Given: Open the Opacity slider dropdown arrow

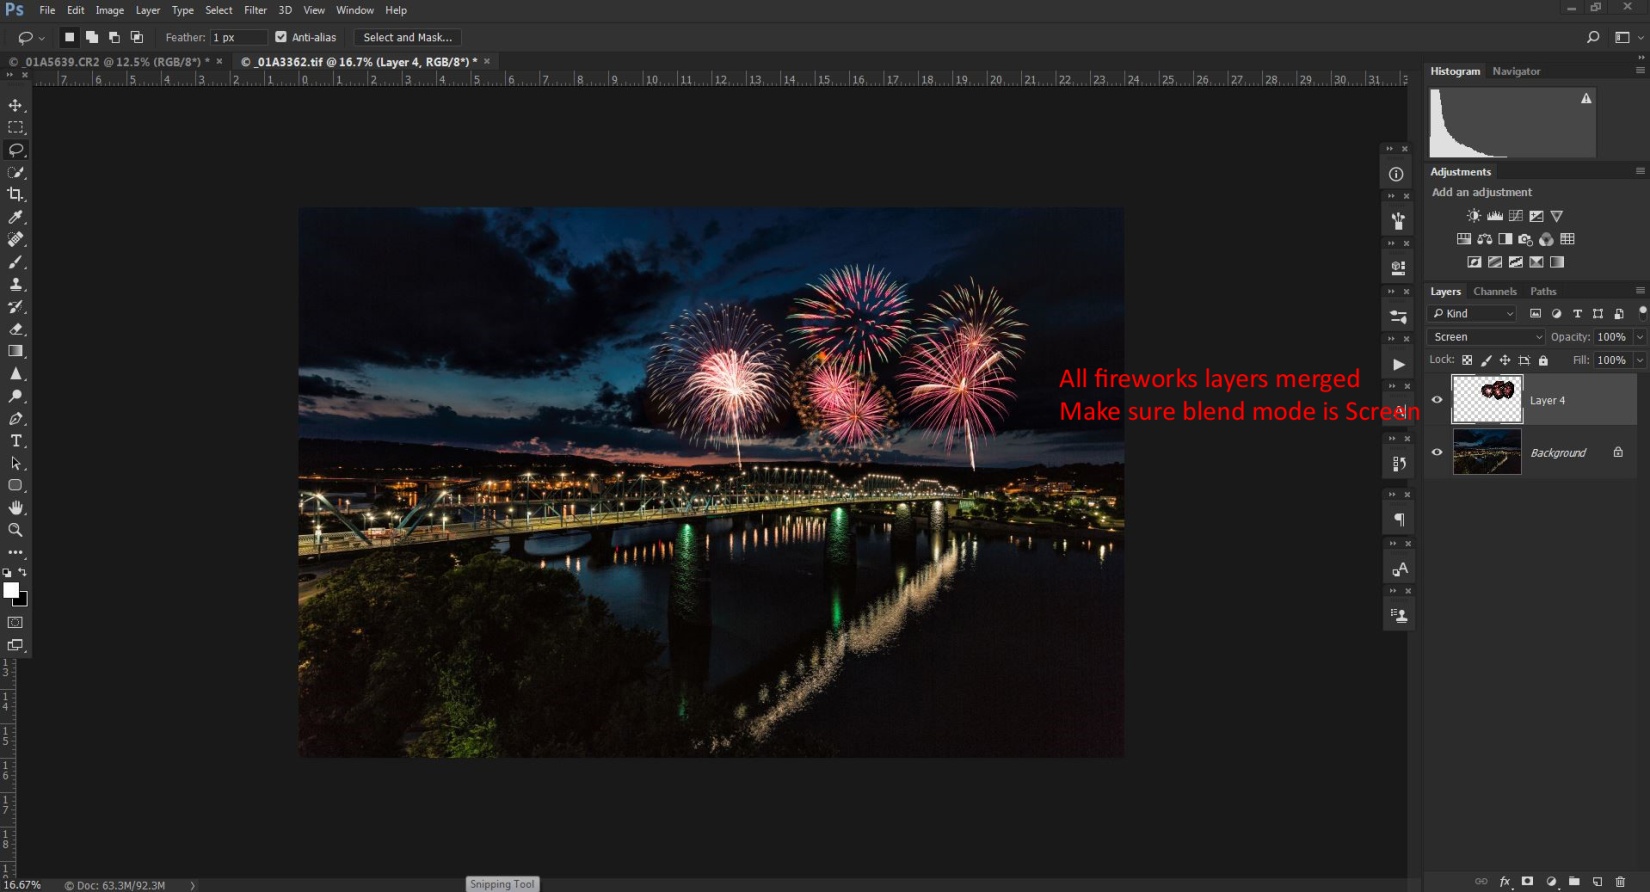Looking at the screenshot, I should click(x=1640, y=337).
